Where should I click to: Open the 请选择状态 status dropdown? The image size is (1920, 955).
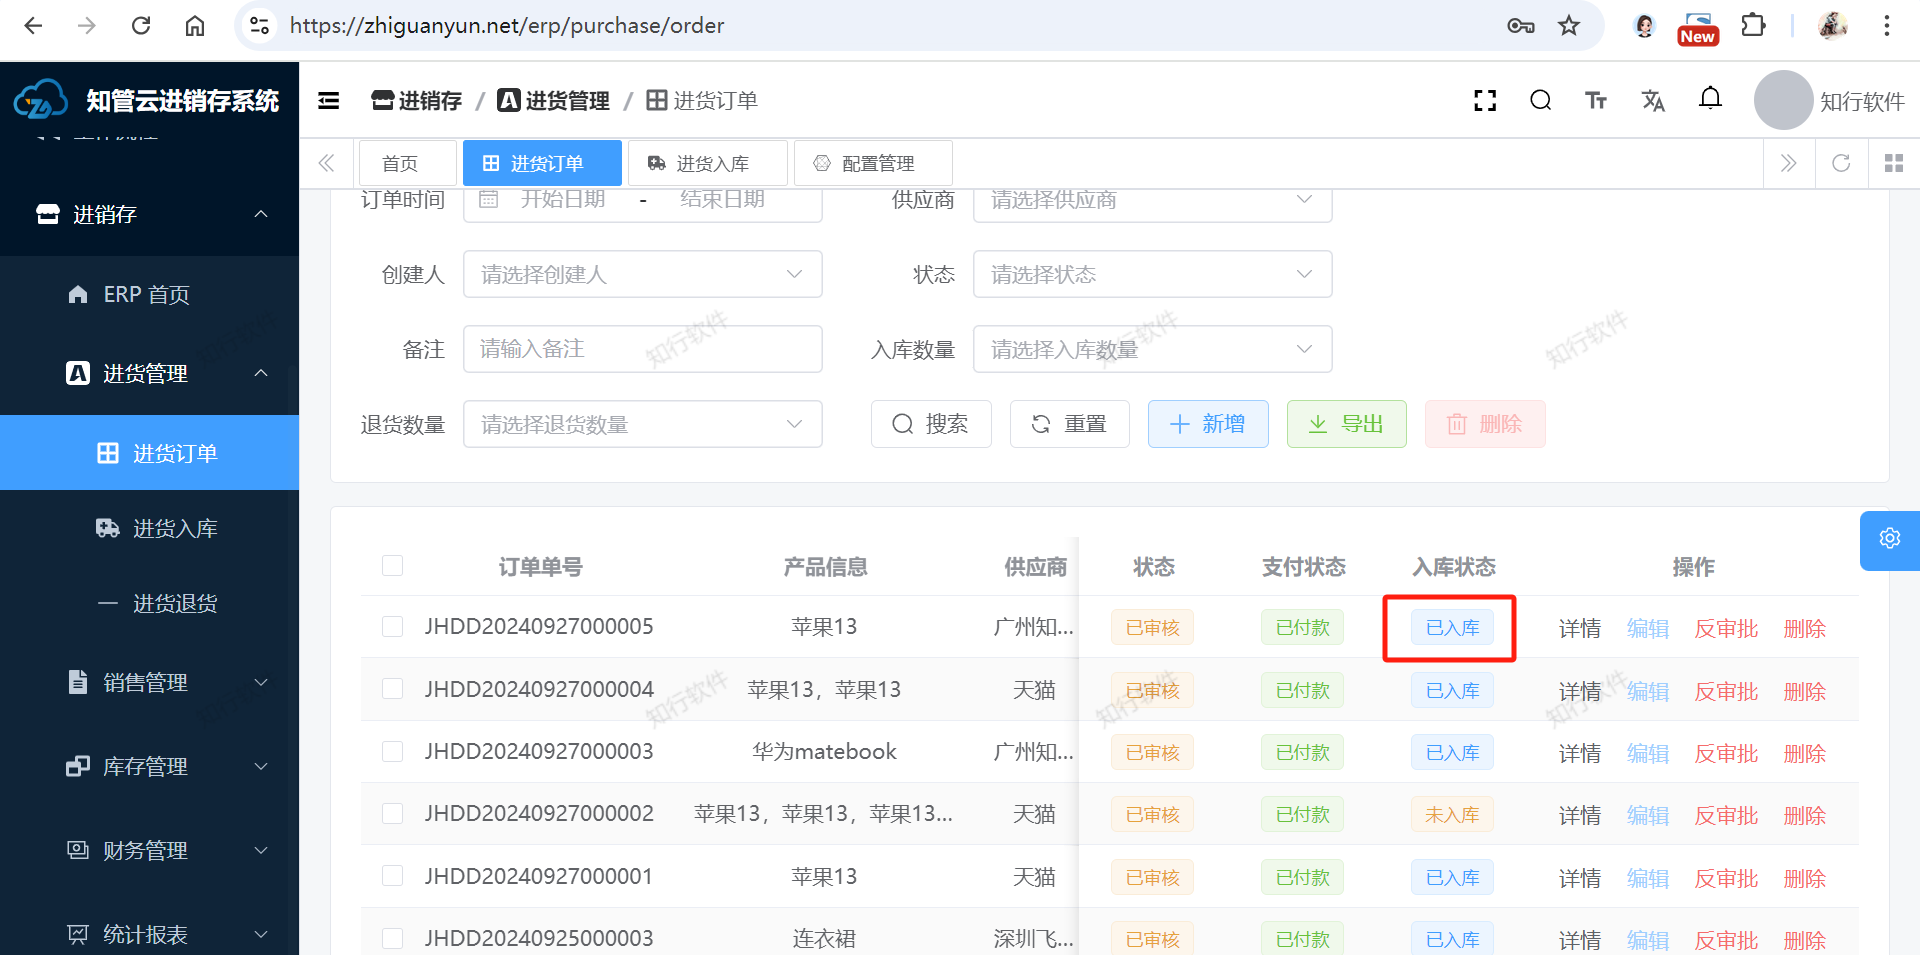tap(1152, 274)
